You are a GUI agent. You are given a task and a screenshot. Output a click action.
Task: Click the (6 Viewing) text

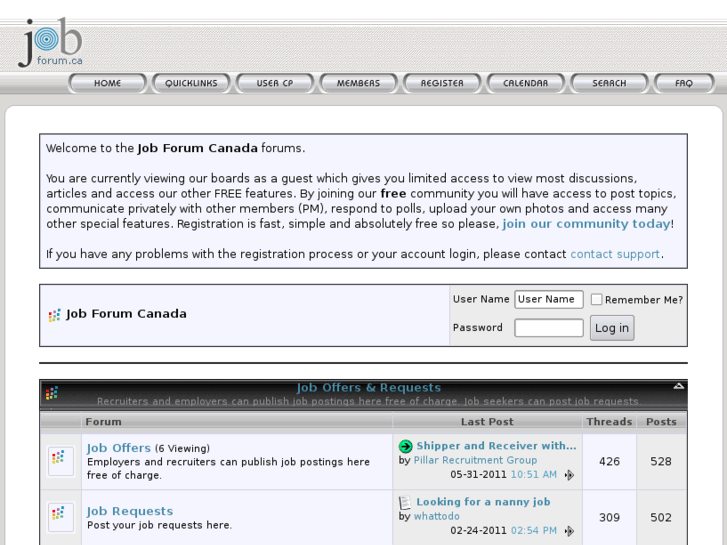[x=182, y=449]
